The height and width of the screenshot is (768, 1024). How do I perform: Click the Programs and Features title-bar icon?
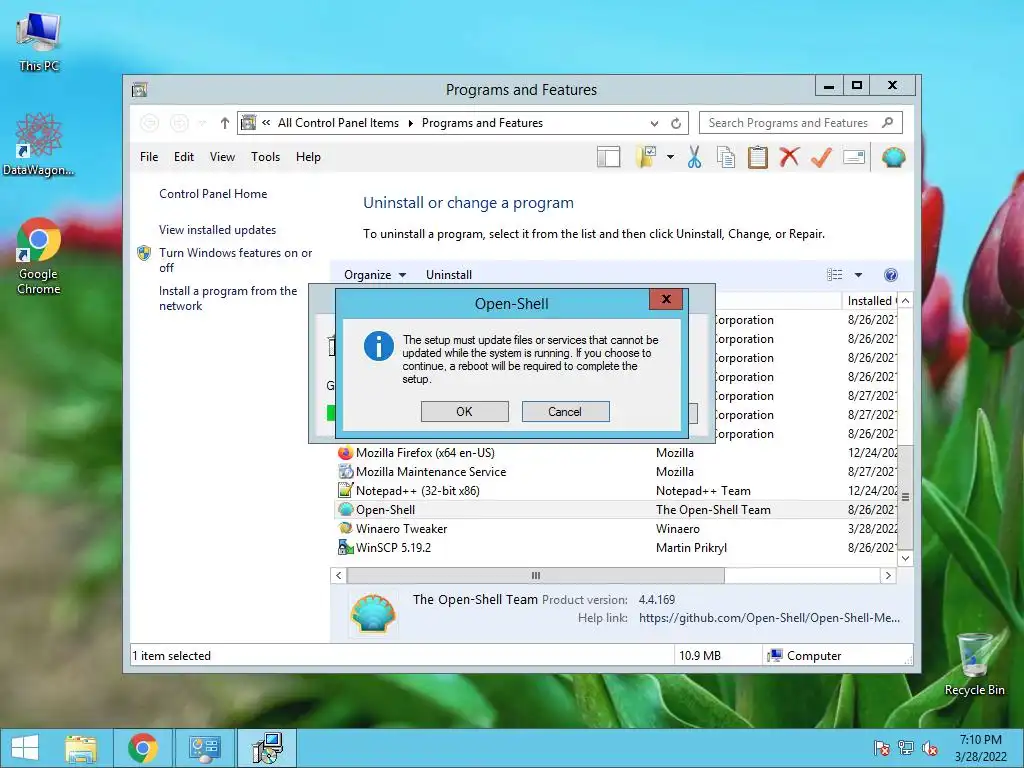coord(139,89)
